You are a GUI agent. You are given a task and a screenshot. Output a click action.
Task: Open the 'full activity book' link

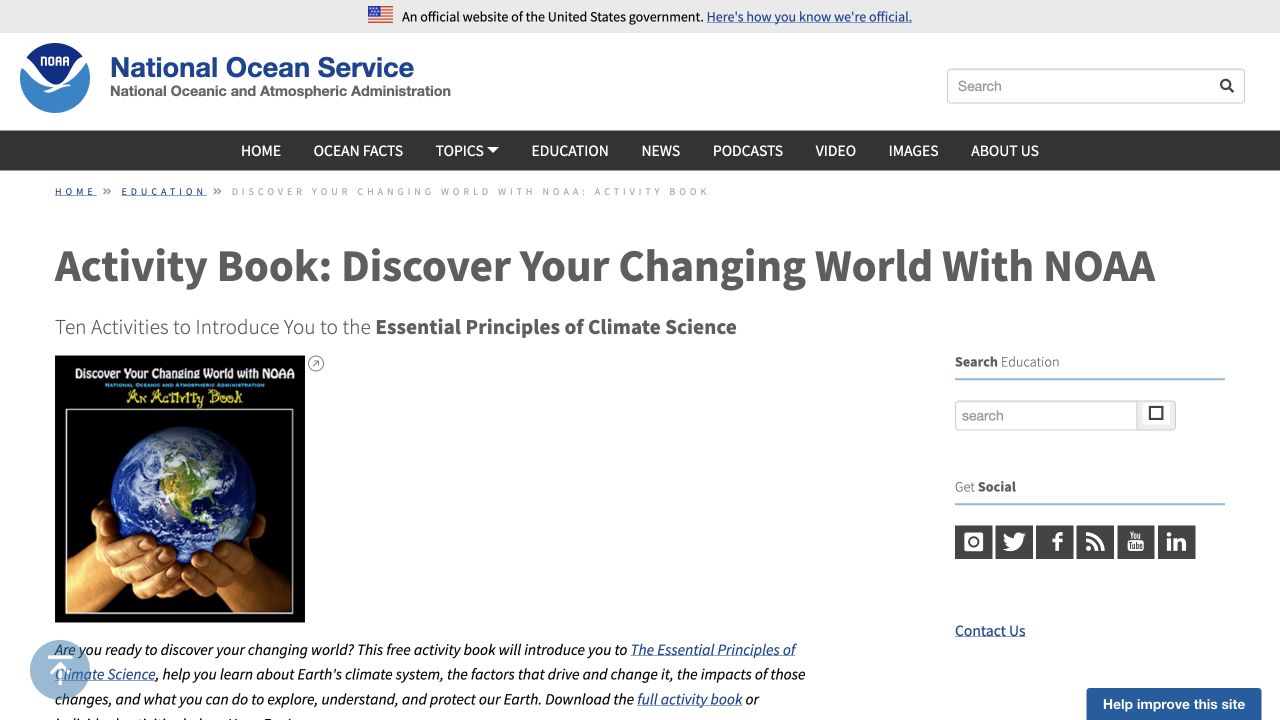[690, 699]
